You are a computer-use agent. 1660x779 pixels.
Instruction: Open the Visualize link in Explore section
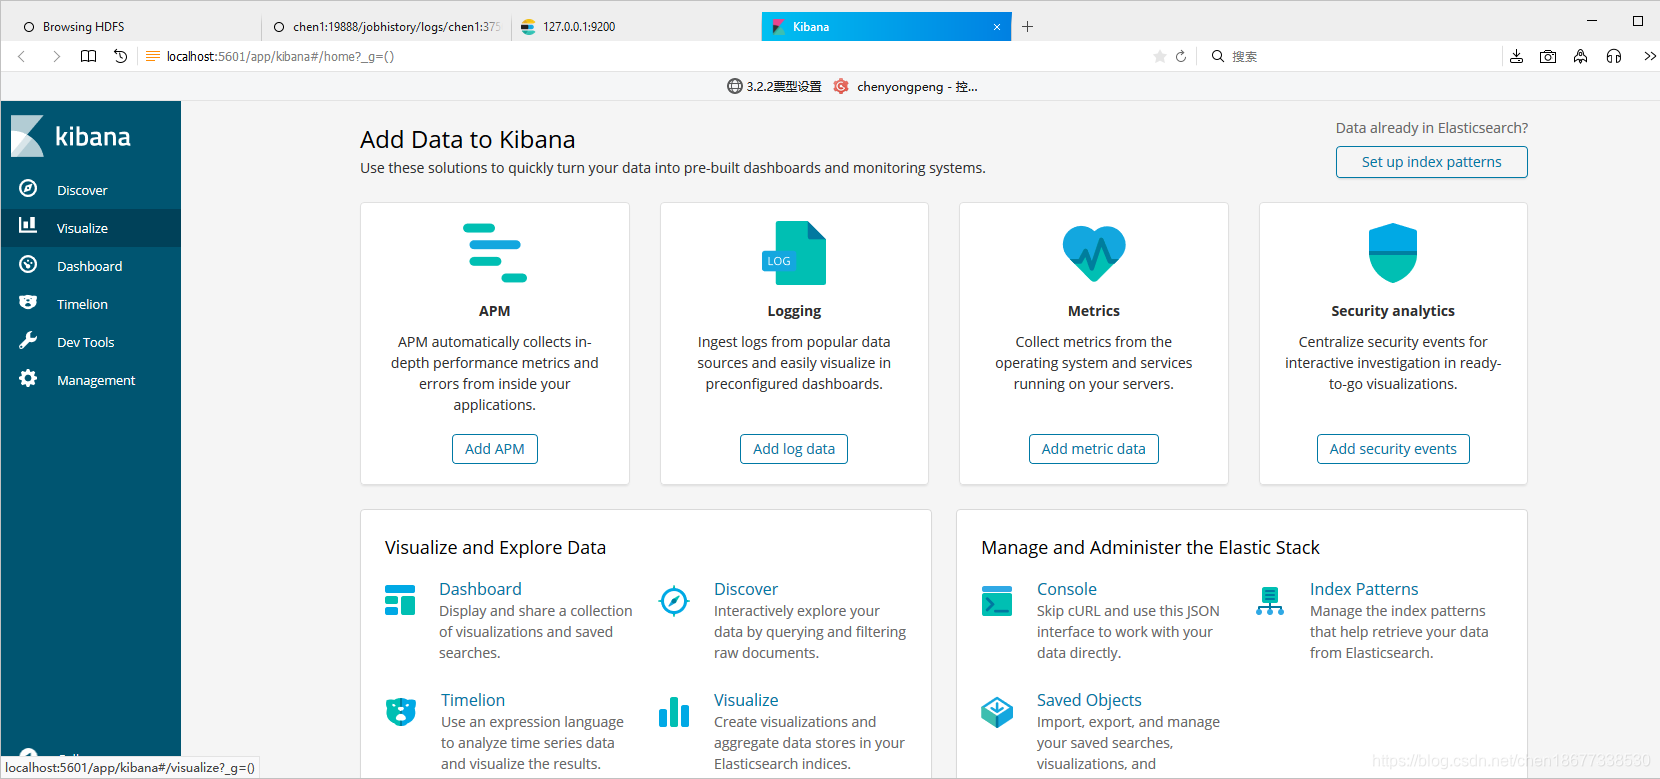click(746, 700)
